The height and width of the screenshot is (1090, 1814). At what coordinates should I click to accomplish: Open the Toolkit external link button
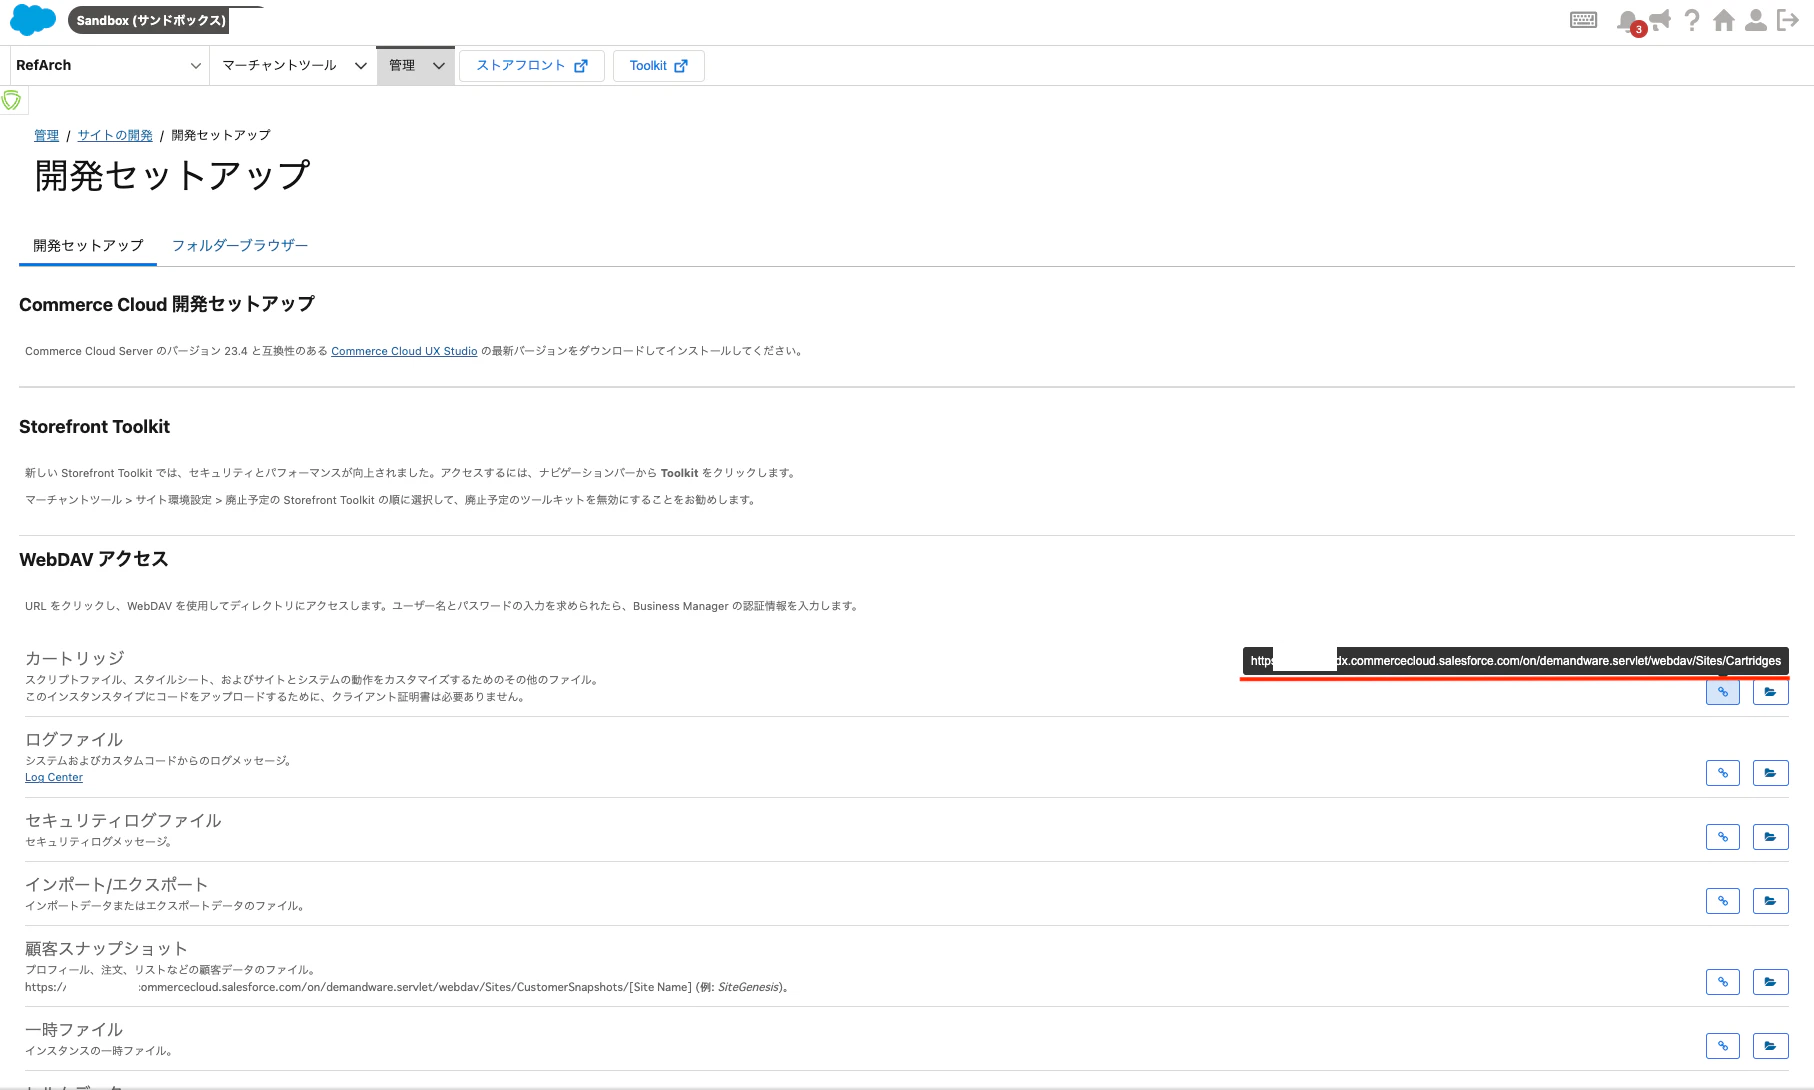click(659, 66)
